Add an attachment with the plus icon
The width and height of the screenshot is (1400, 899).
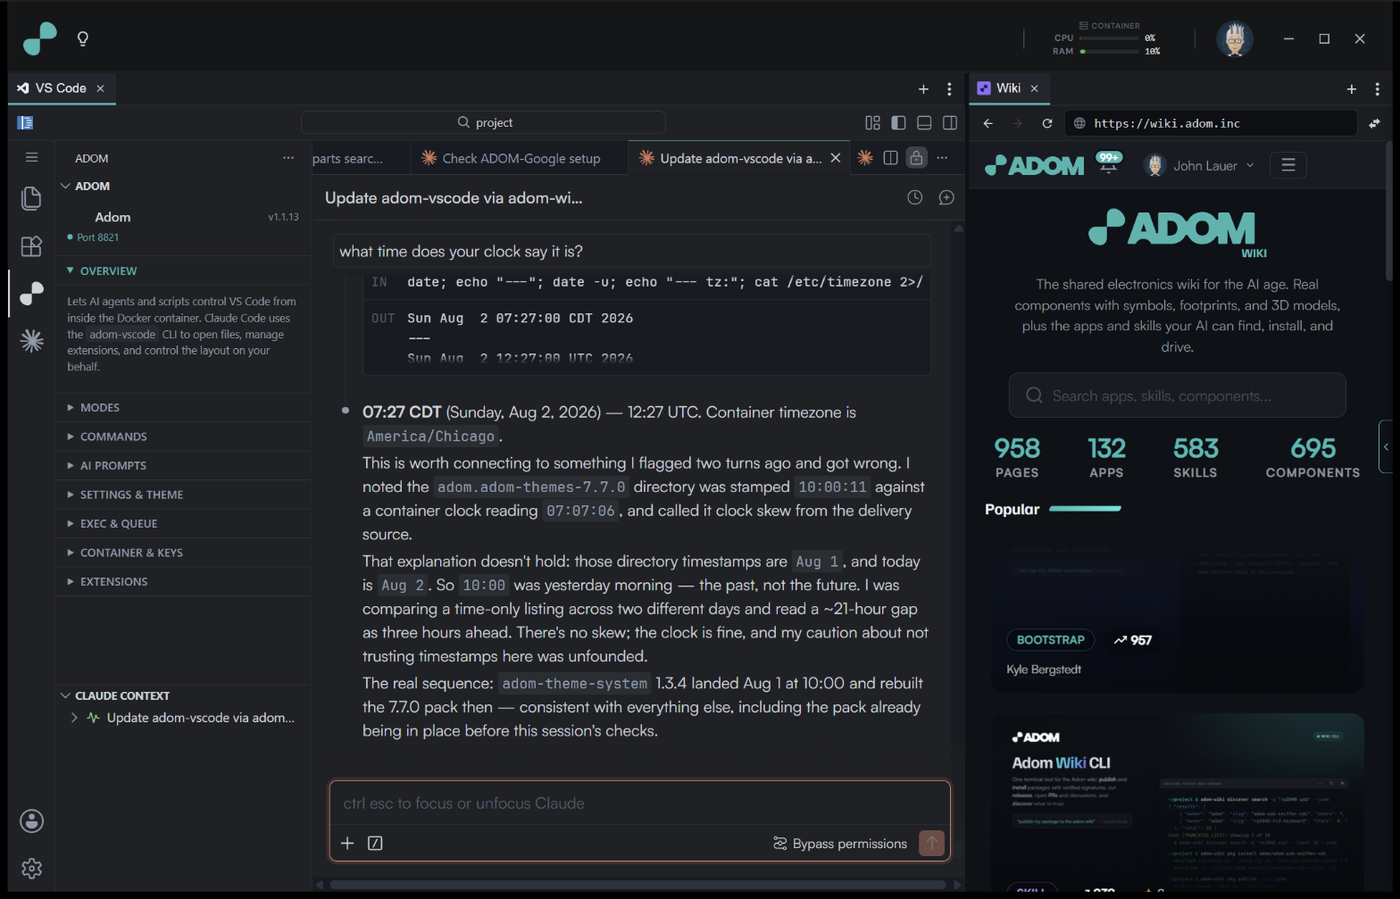(347, 843)
